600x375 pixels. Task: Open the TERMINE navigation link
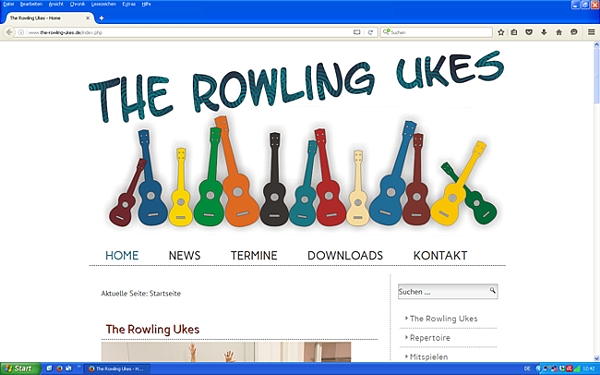tap(254, 255)
